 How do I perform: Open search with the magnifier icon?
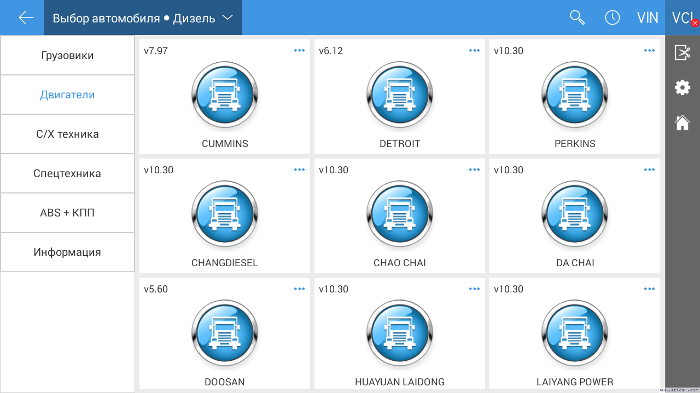pyautogui.click(x=577, y=18)
